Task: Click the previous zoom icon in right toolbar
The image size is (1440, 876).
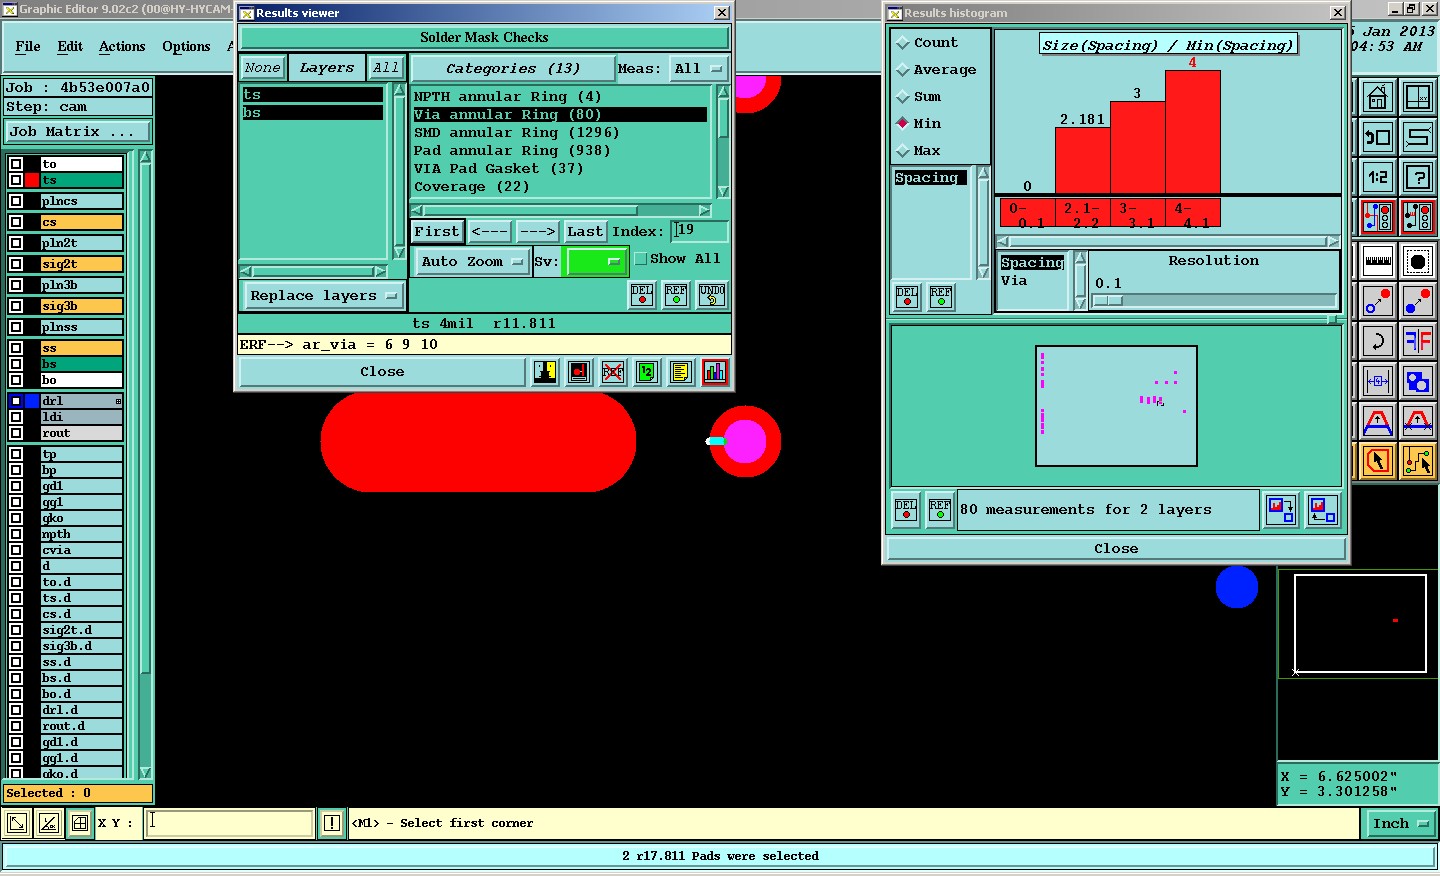Action: pyautogui.click(x=1377, y=137)
